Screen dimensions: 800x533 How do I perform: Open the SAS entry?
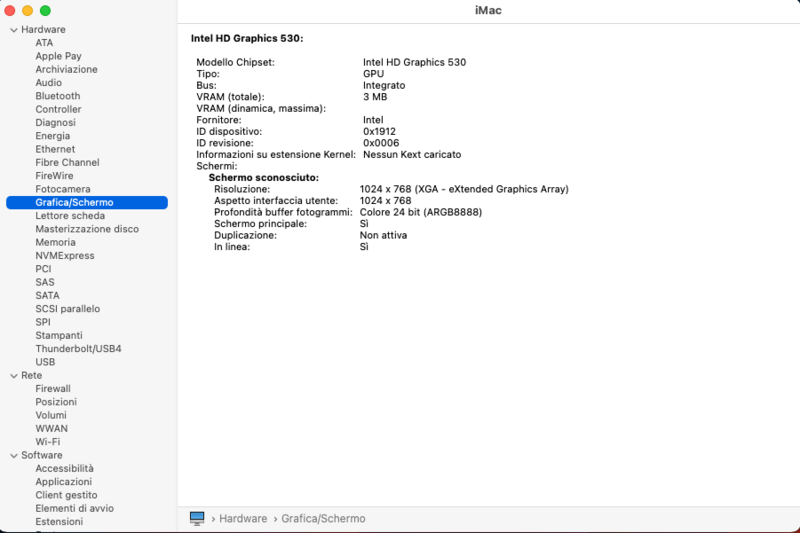tap(45, 282)
